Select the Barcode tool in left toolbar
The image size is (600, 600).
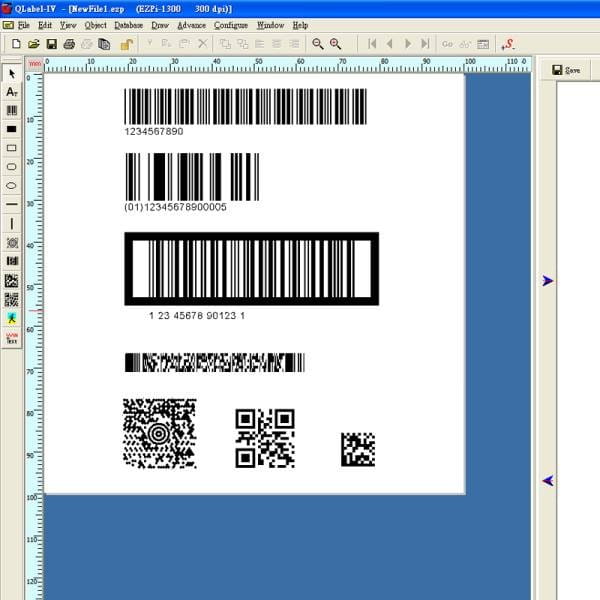click(x=12, y=110)
